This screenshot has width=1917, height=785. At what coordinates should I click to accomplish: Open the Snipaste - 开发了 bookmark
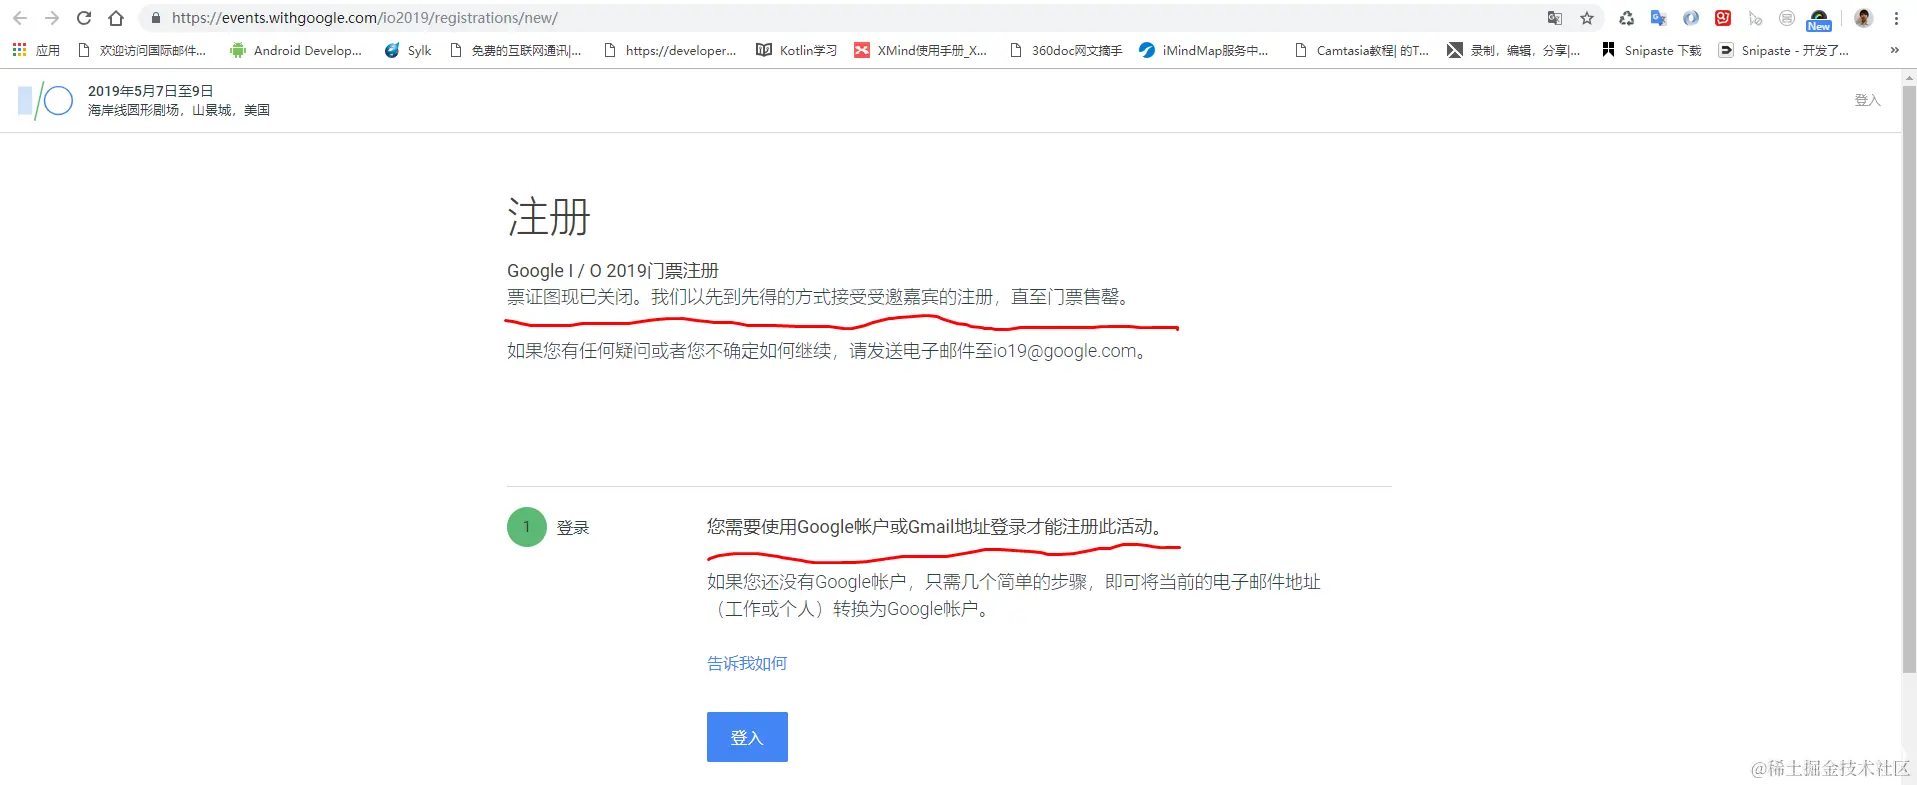(1784, 50)
